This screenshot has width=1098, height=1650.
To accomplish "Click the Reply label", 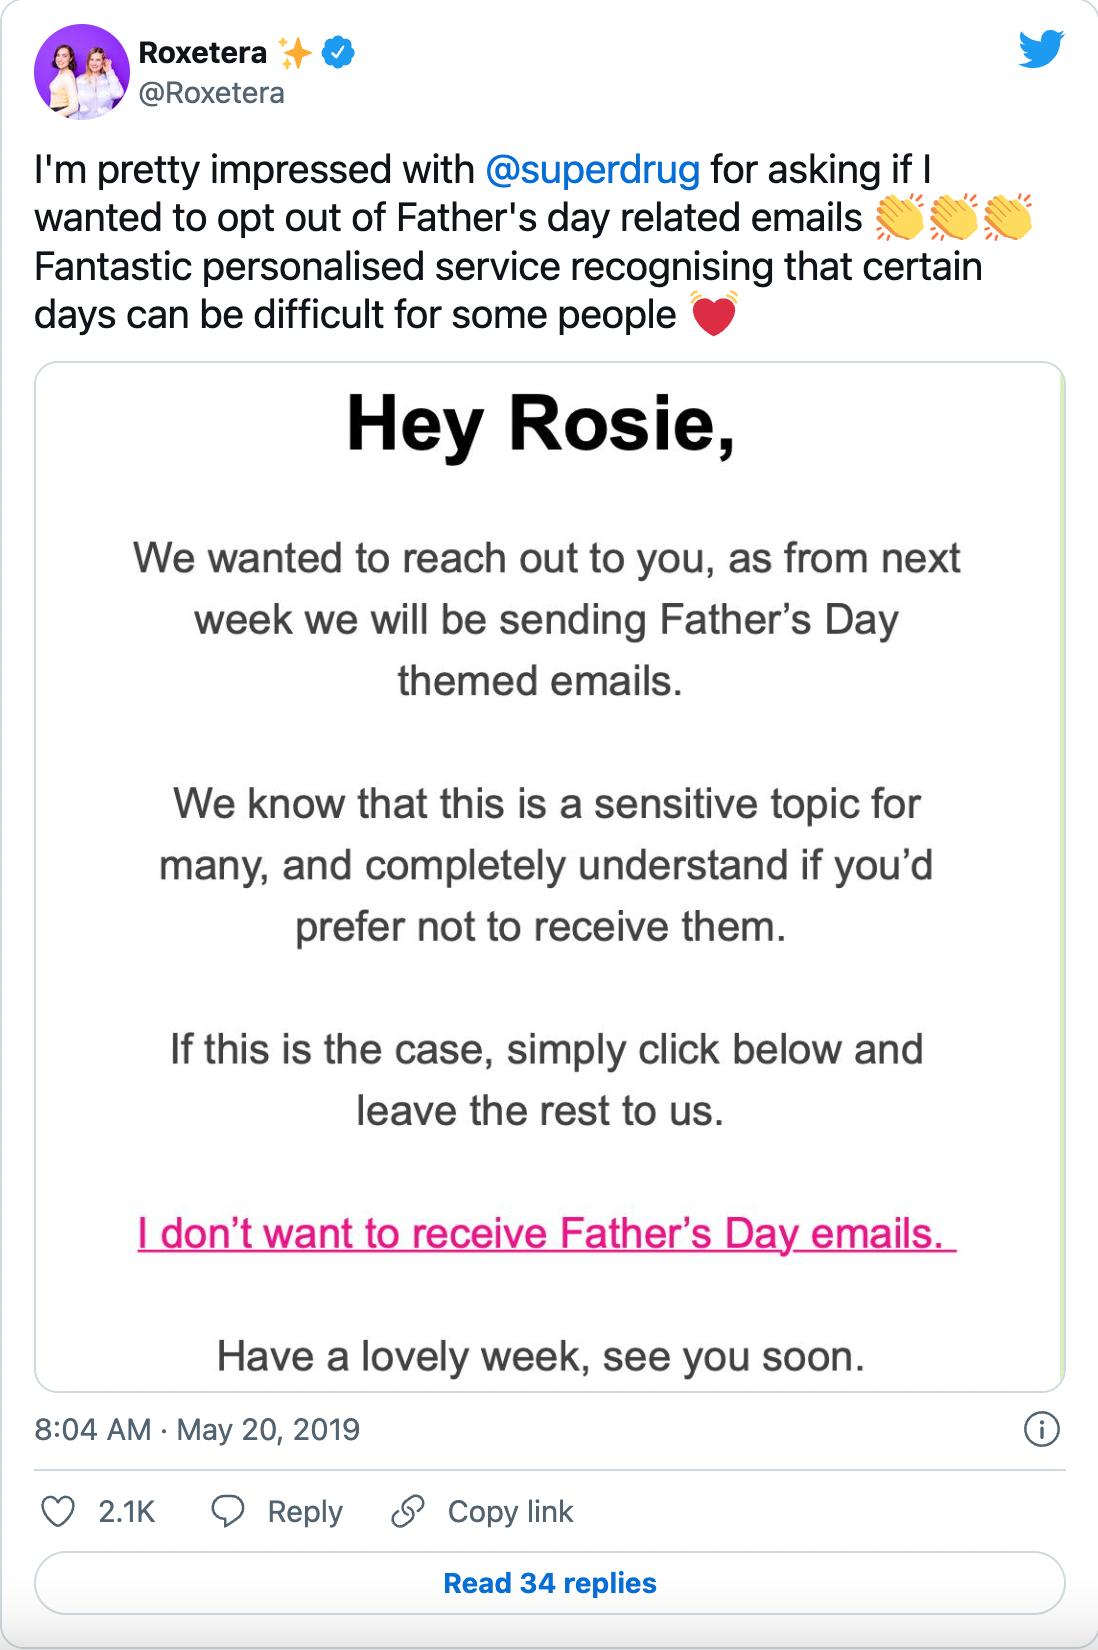I will [305, 1511].
